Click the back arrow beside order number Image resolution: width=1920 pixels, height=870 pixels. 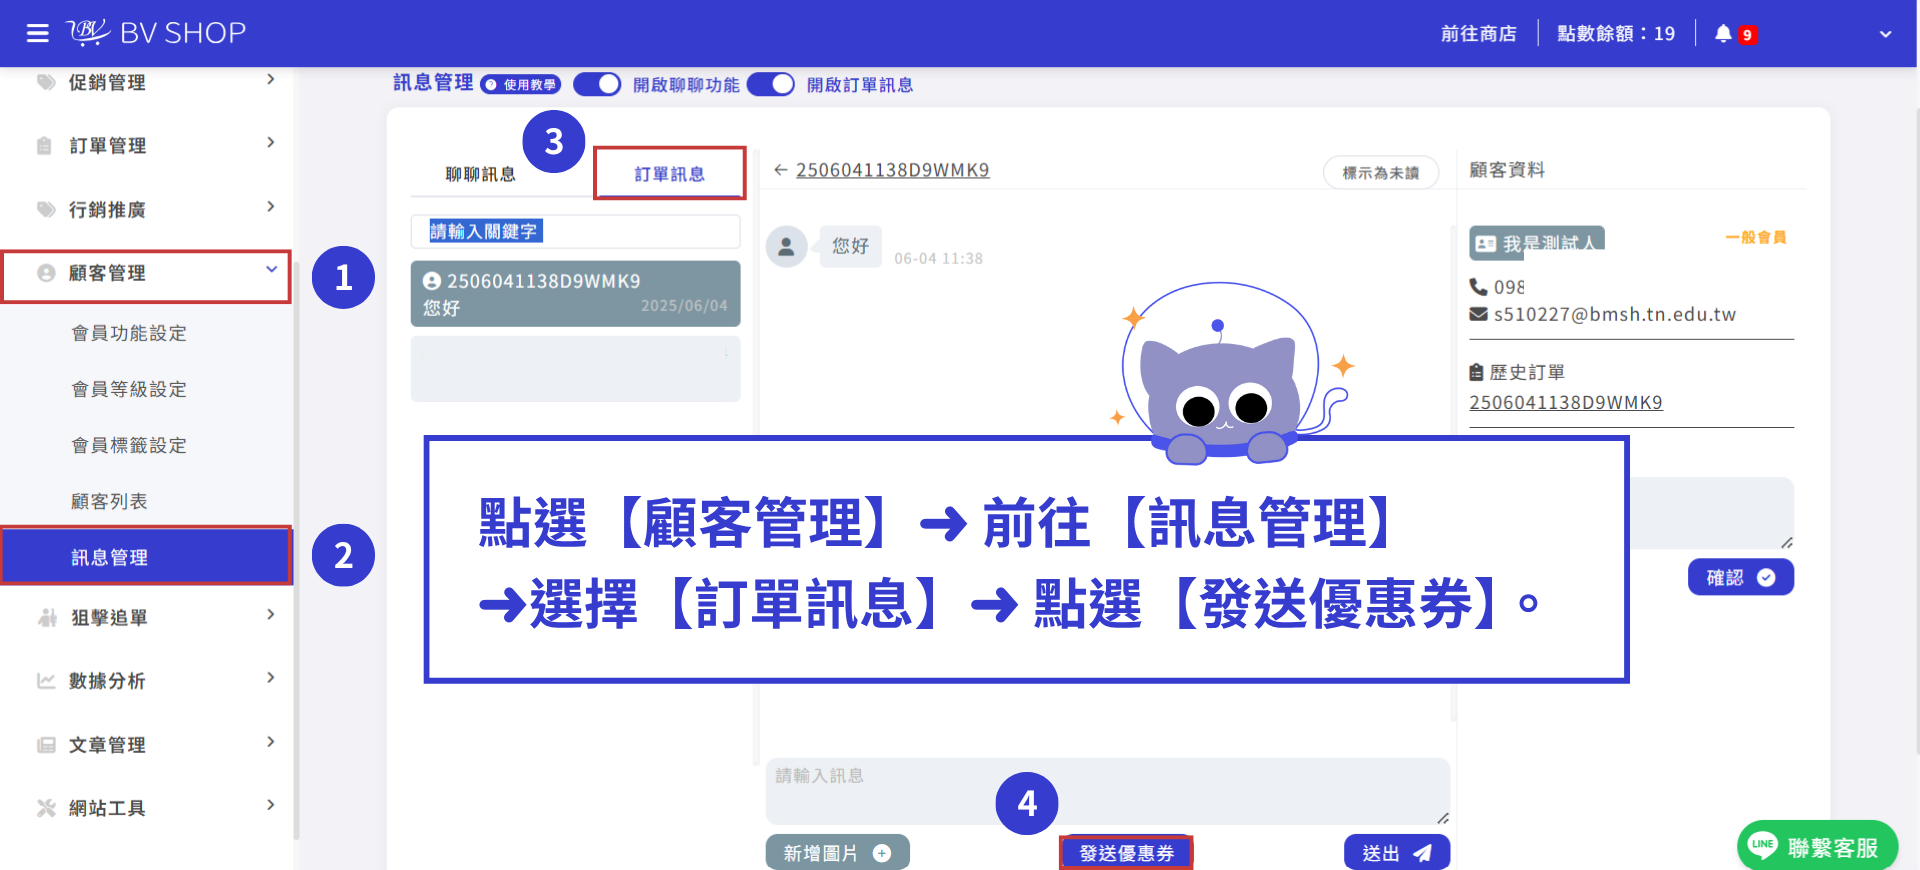pyautogui.click(x=781, y=170)
